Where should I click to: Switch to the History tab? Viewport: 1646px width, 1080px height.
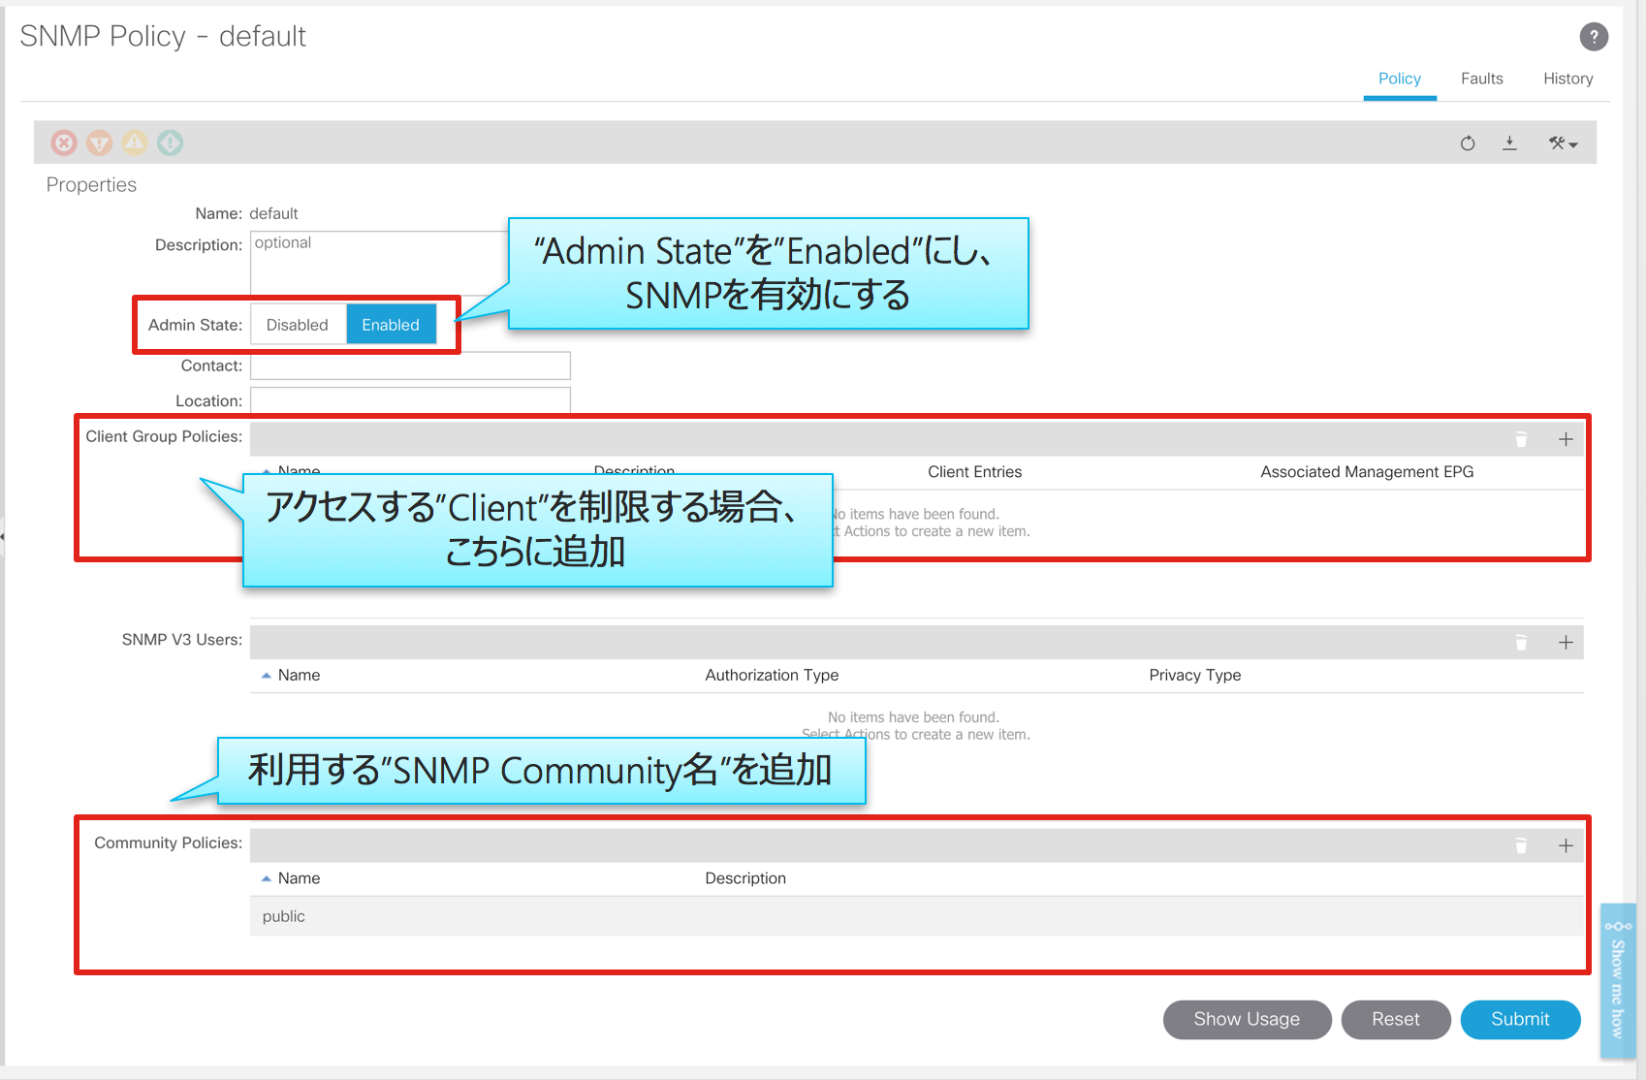(1567, 78)
